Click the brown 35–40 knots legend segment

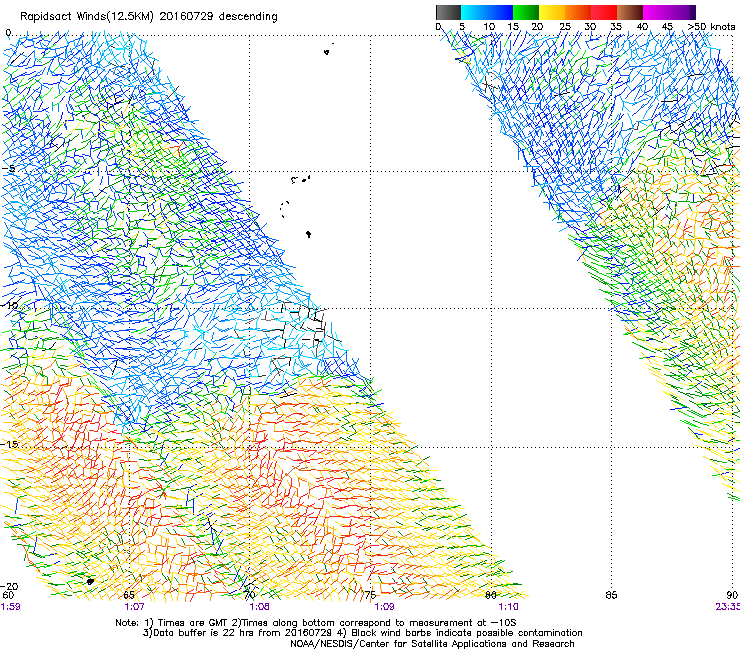click(630, 12)
